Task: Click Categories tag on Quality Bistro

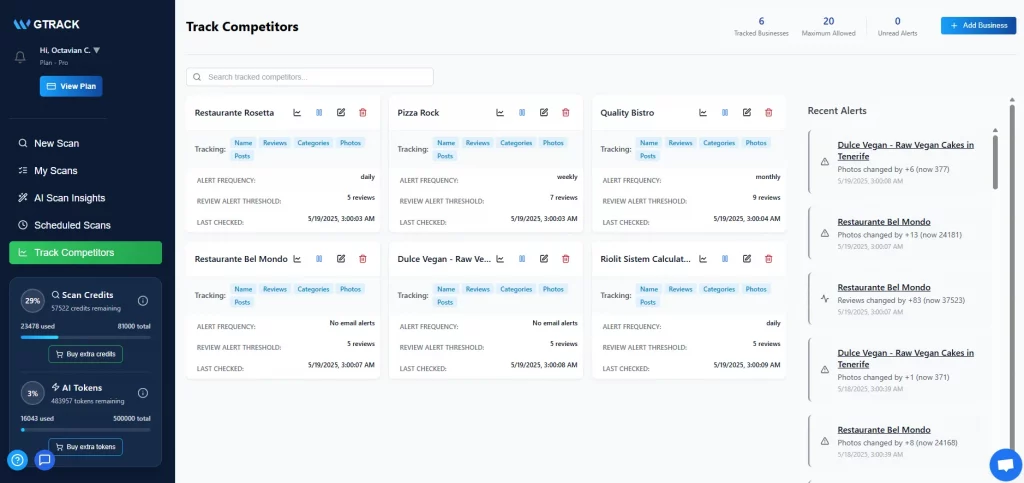Action: pos(719,143)
